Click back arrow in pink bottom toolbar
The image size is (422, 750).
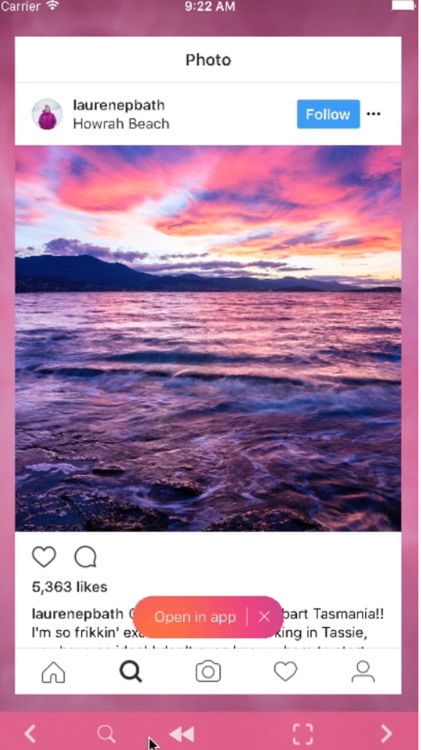pos(30,733)
